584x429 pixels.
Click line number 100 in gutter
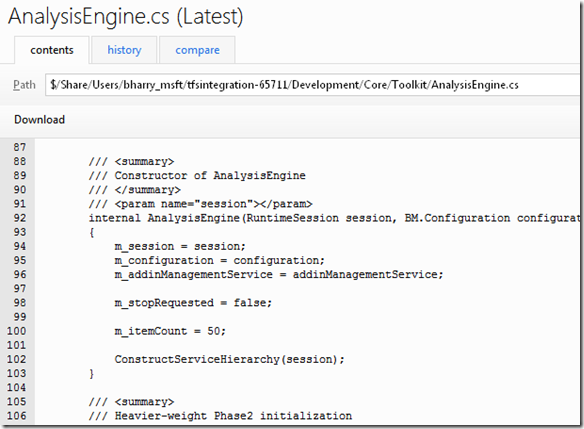click(x=17, y=331)
